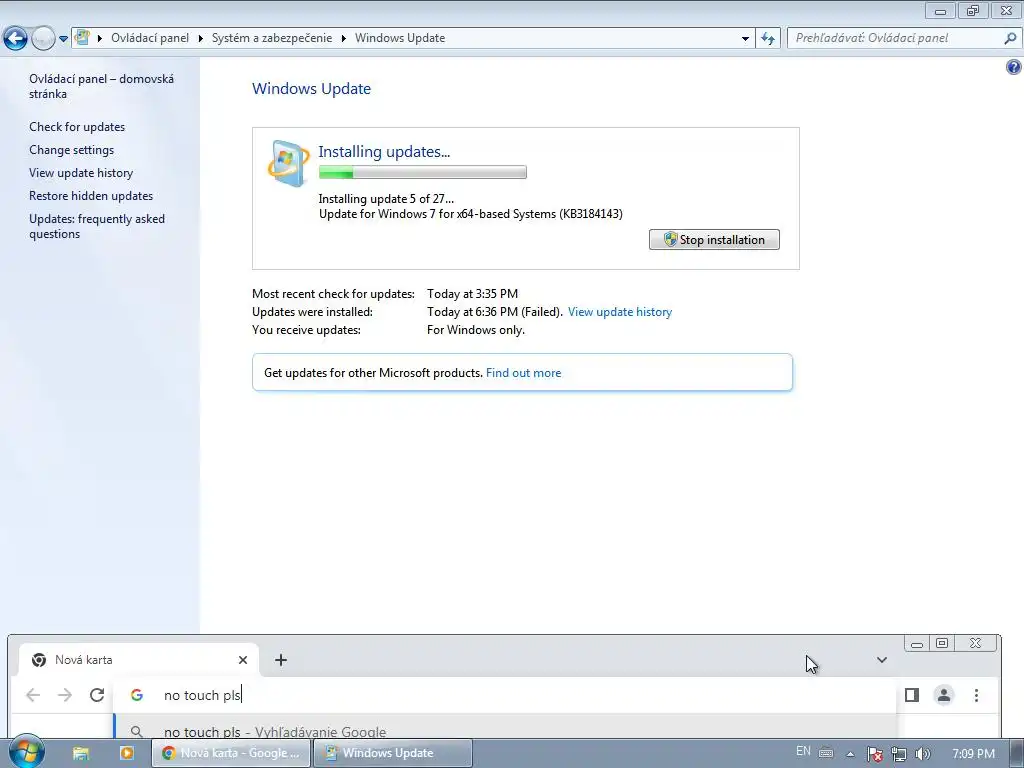Open a new tab in Chrome
The image size is (1024, 768).
coord(281,660)
